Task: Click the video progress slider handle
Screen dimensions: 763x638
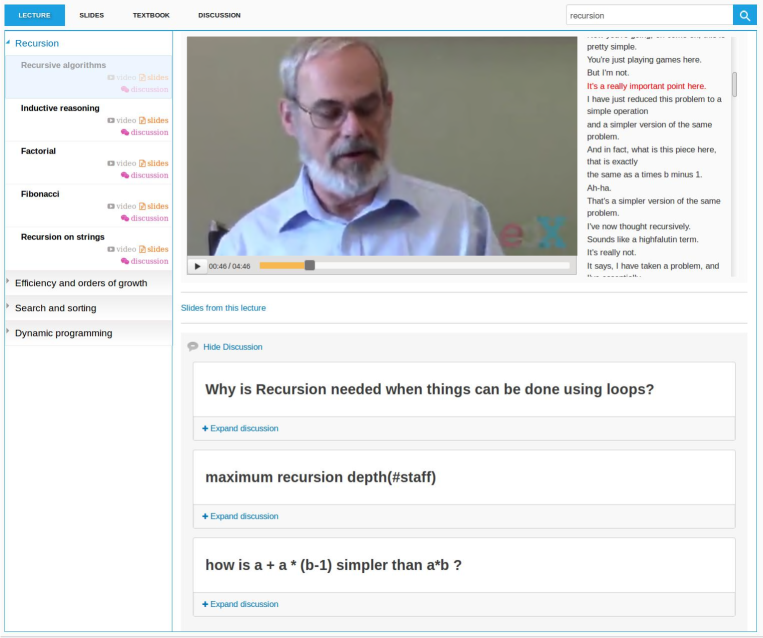Action: click(x=309, y=265)
